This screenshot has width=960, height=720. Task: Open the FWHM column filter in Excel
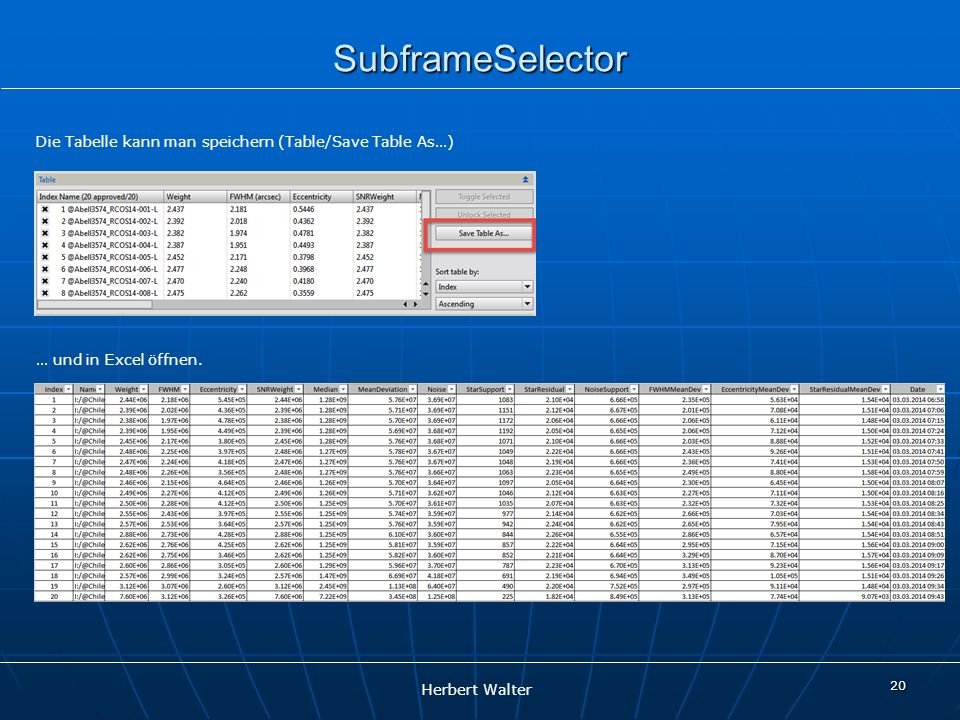tap(185, 389)
